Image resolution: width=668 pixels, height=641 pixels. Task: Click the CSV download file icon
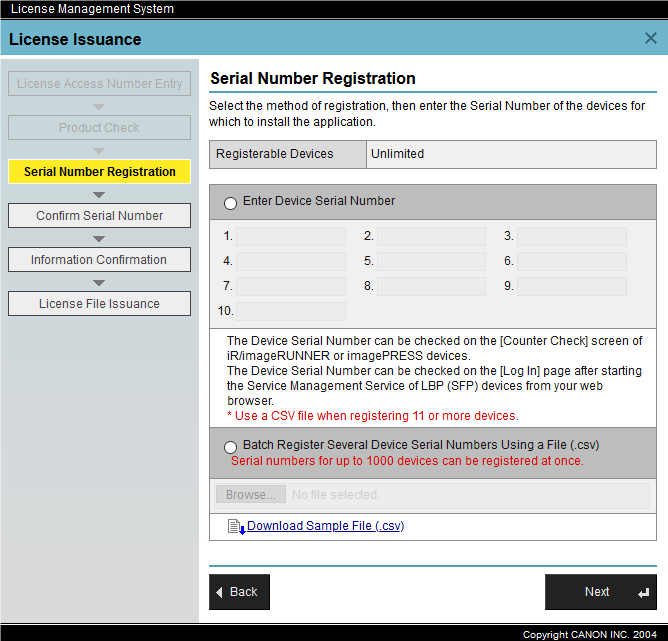pos(236,527)
